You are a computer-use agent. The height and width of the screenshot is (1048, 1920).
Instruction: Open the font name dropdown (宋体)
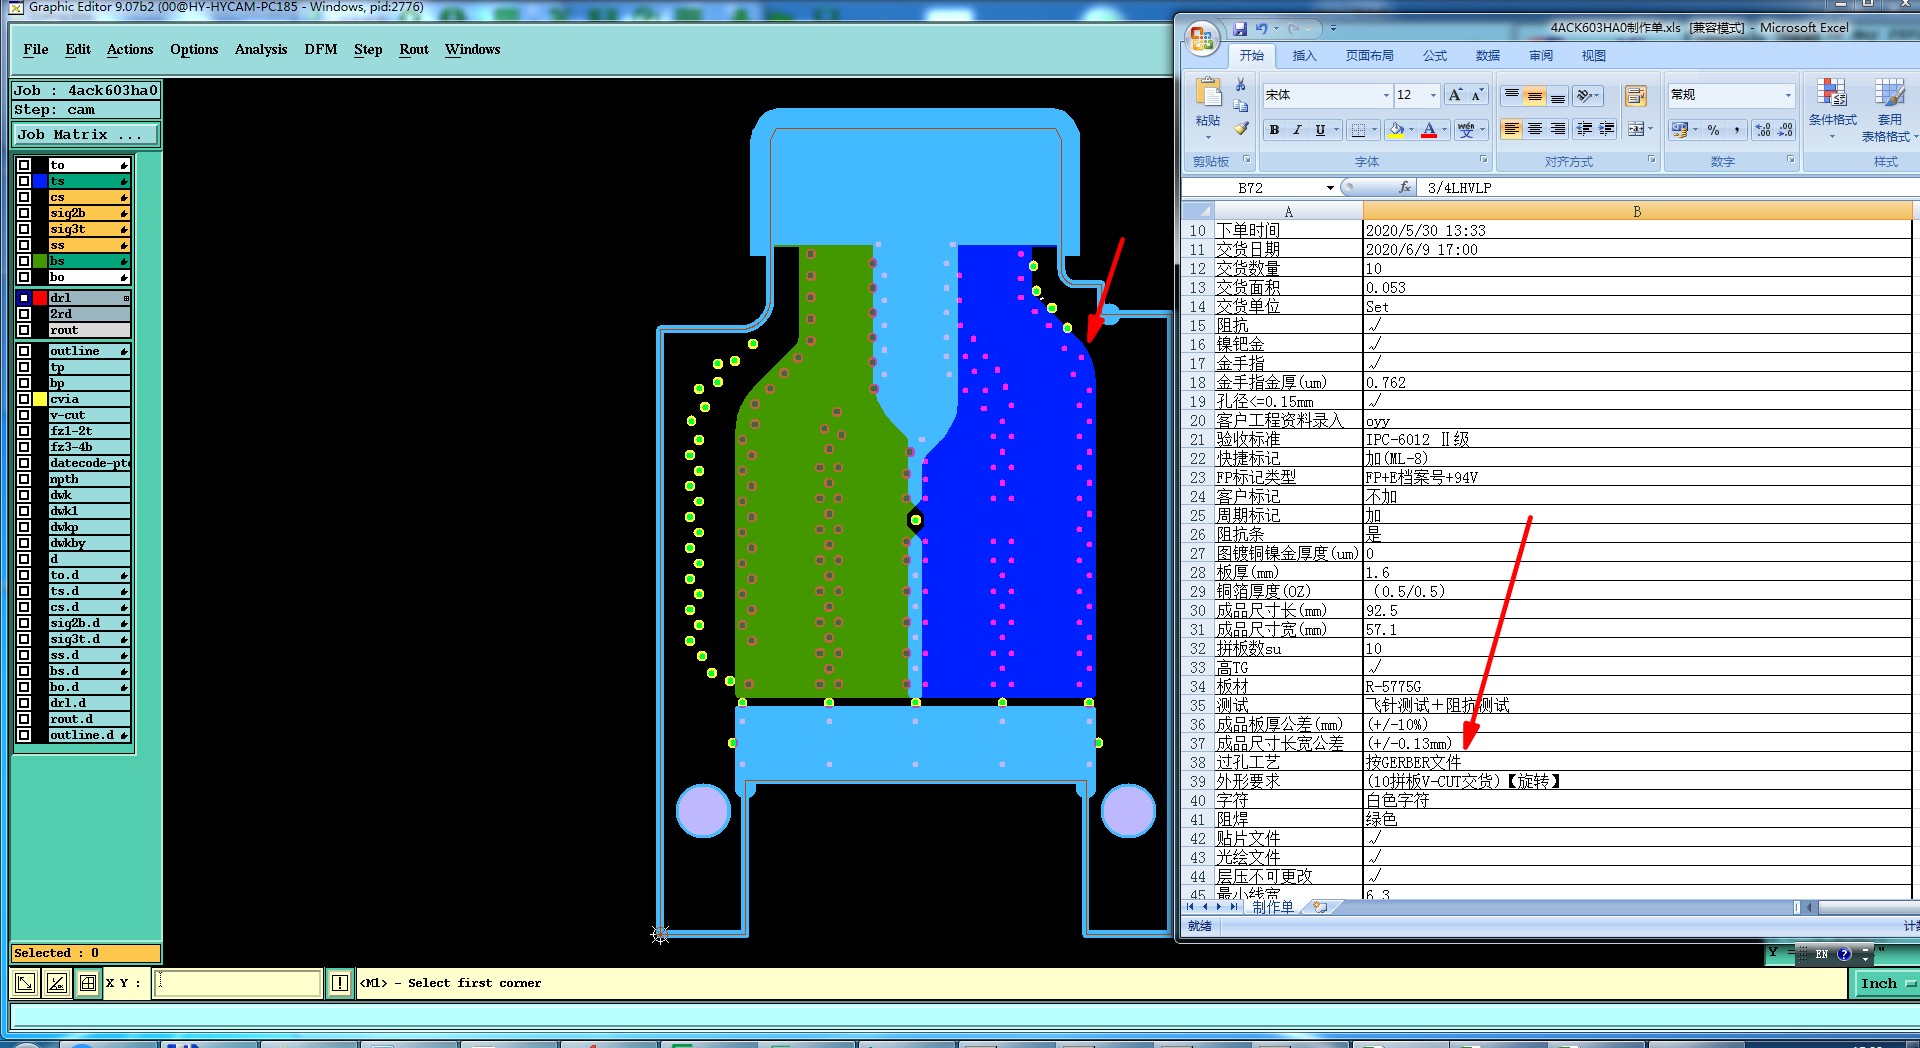click(x=1386, y=95)
